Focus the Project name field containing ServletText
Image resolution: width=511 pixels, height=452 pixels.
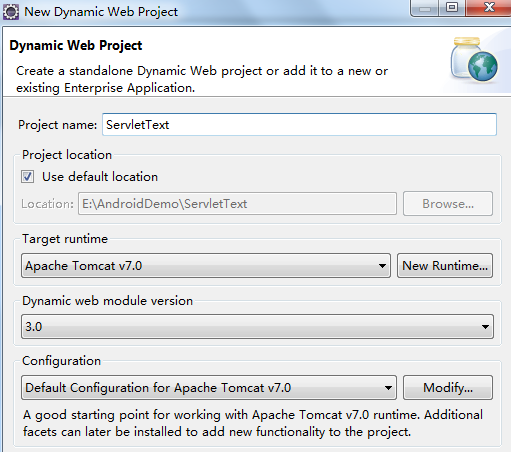pos(299,125)
